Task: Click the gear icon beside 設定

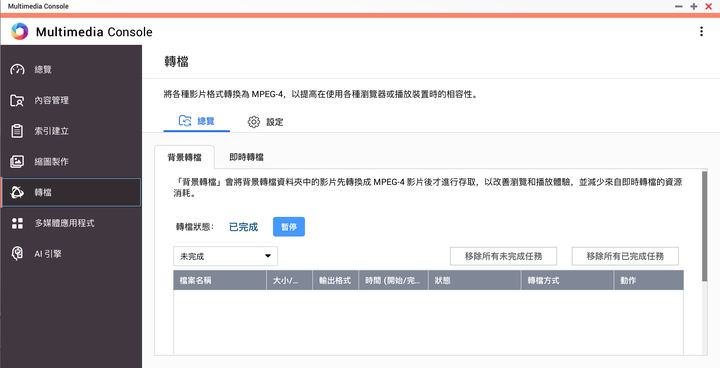Action: (253, 122)
